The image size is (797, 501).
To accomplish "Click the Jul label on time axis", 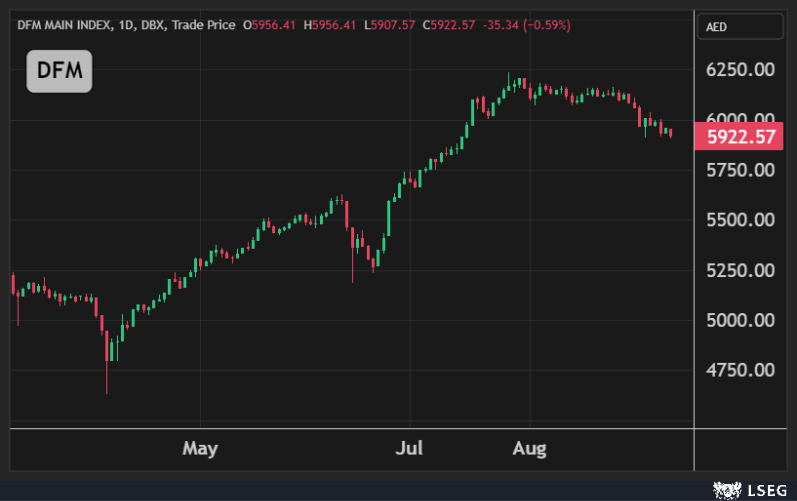I will pyautogui.click(x=408, y=448).
